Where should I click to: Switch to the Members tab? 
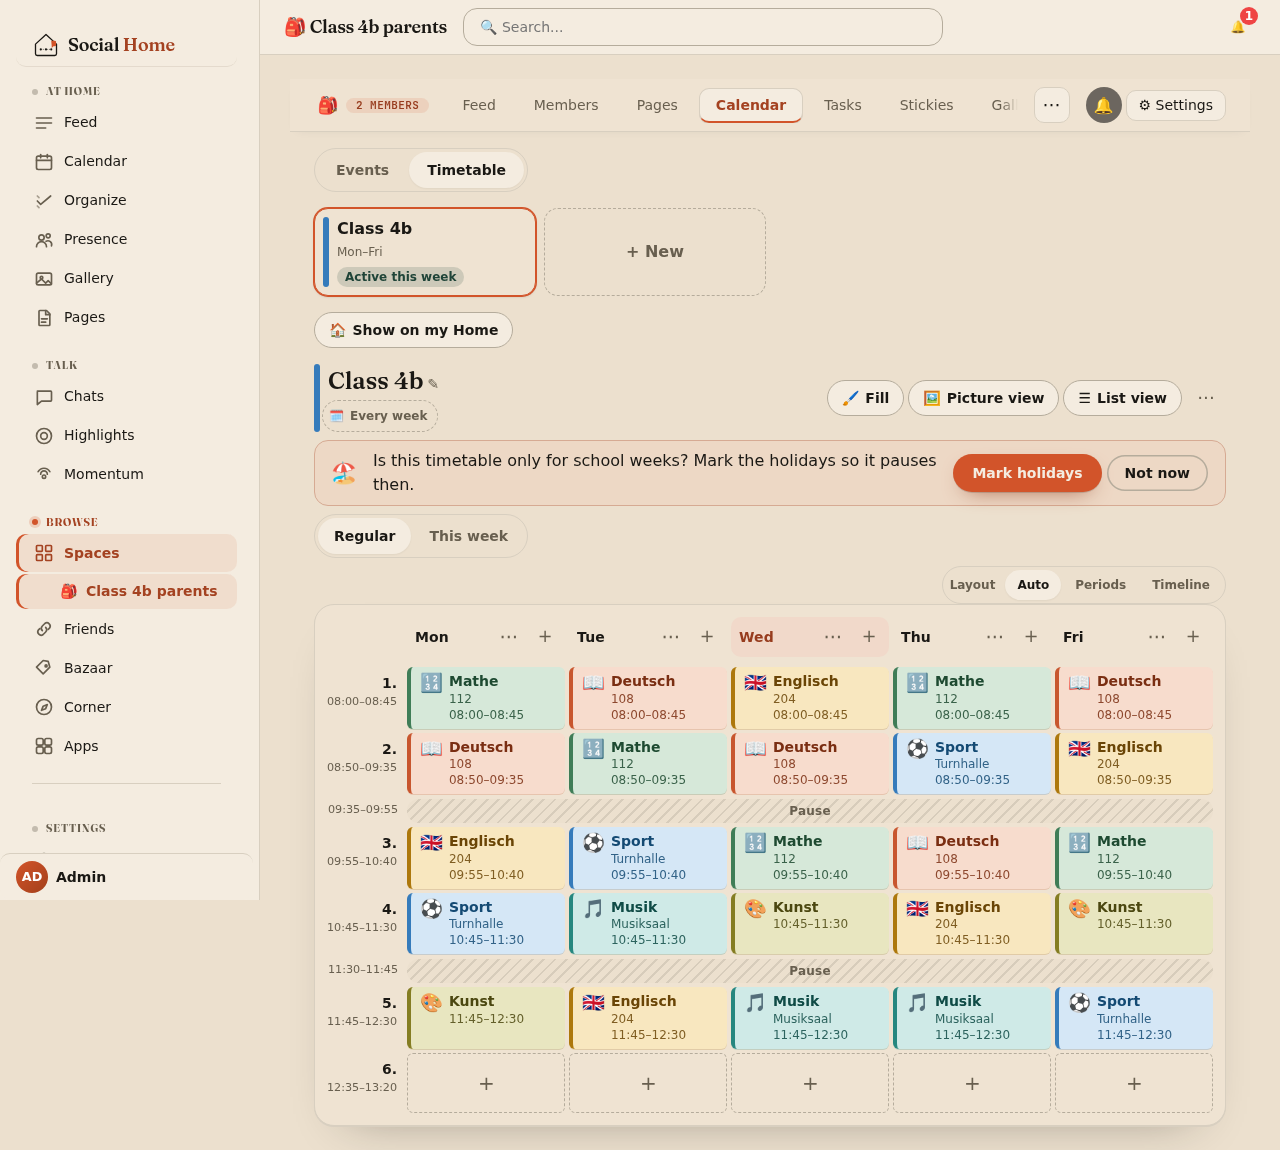pos(566,105)
